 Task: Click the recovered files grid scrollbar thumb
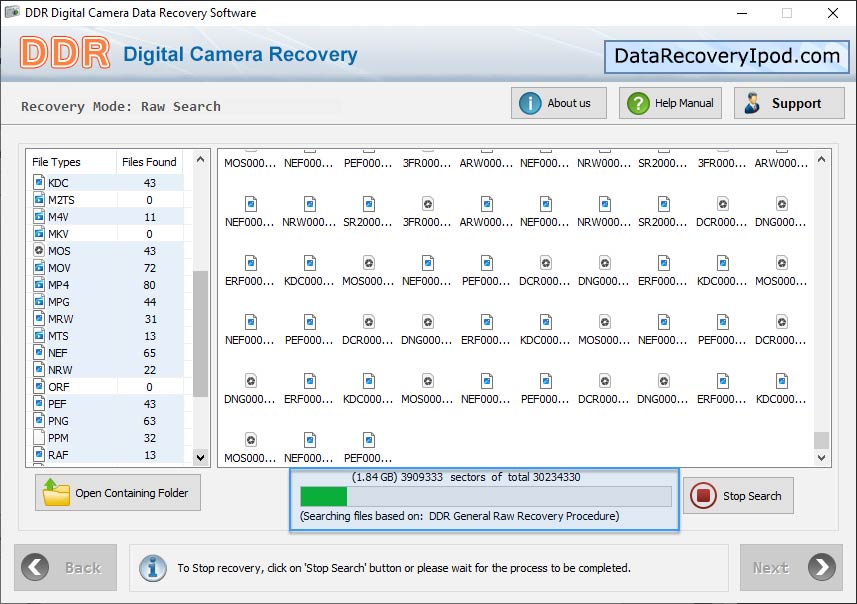tap(821, 441)
